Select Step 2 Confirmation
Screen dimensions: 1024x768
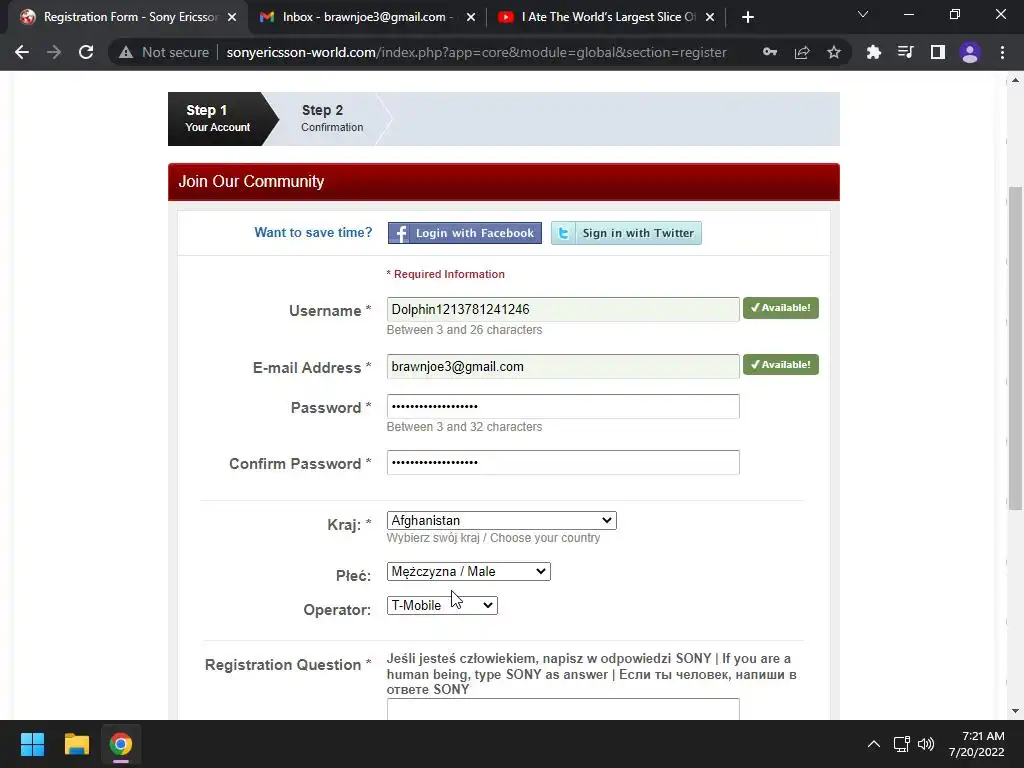point(332,118)
